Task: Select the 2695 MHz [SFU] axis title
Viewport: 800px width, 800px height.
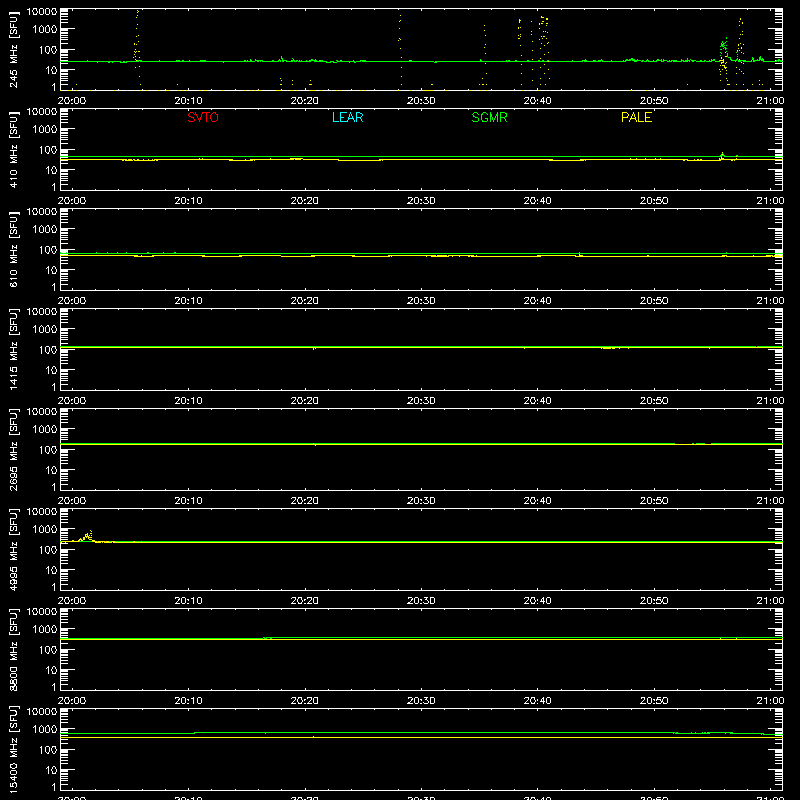Action: pos(13,449)
